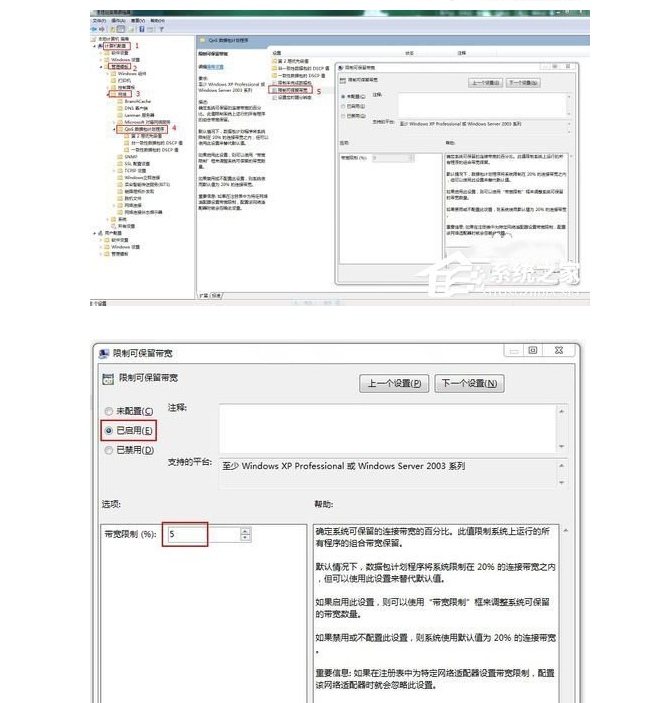Image resolution: width=661 pixels, height=703 pixels.
Task: Open the 查看(V) menu
Action: click(138, 21)
